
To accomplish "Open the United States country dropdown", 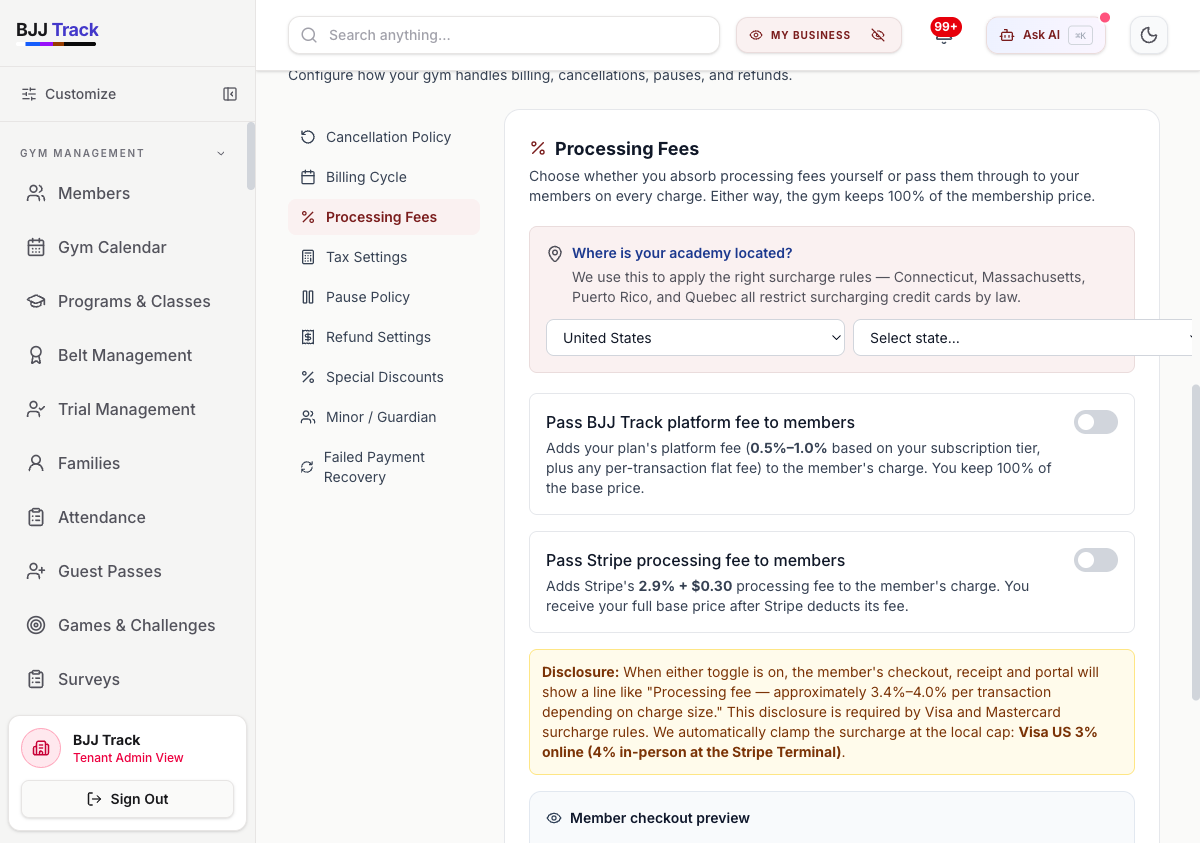I will (x=696, y=338).
